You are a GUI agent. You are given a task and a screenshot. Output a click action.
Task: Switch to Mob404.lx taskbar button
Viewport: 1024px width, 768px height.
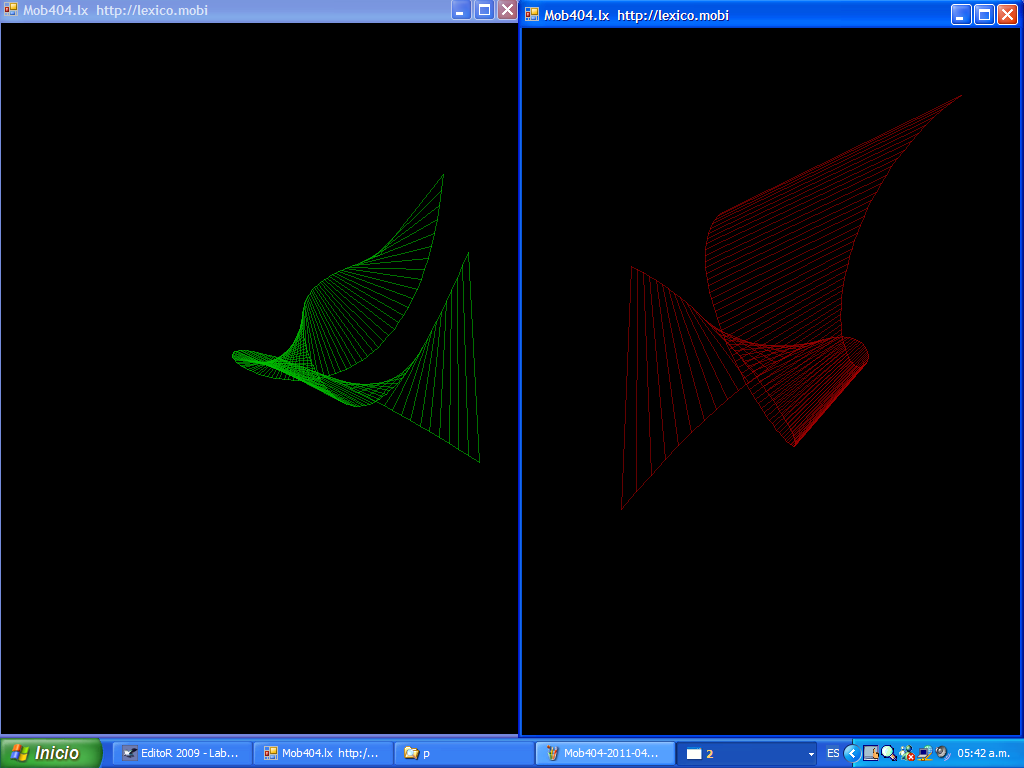[323, 753]
